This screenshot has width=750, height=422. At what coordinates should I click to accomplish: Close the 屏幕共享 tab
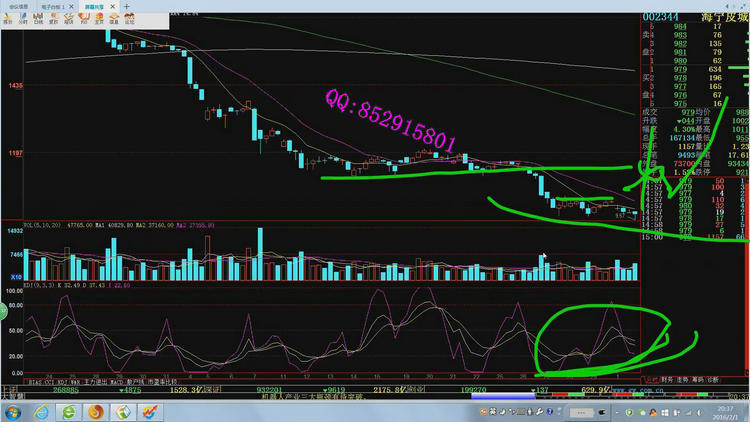pos(112,5)
